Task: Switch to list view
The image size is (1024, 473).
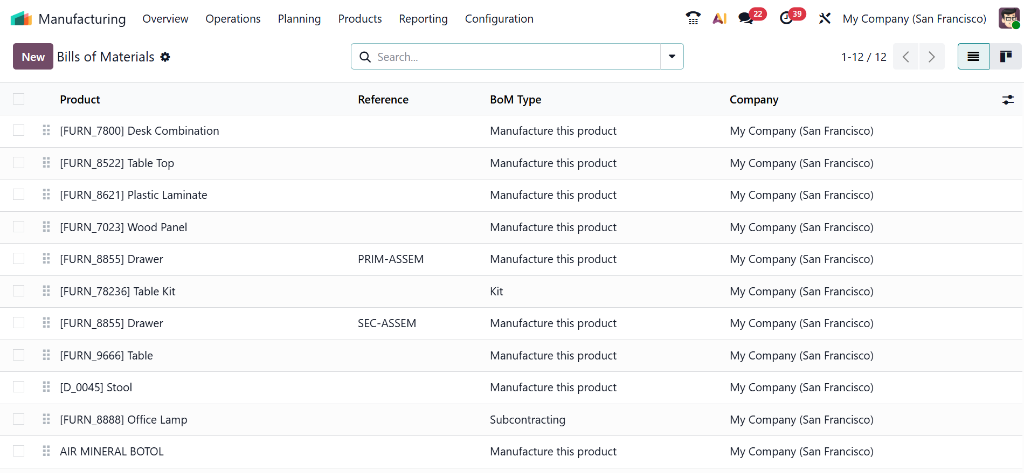Action: [x=973, y=57]
